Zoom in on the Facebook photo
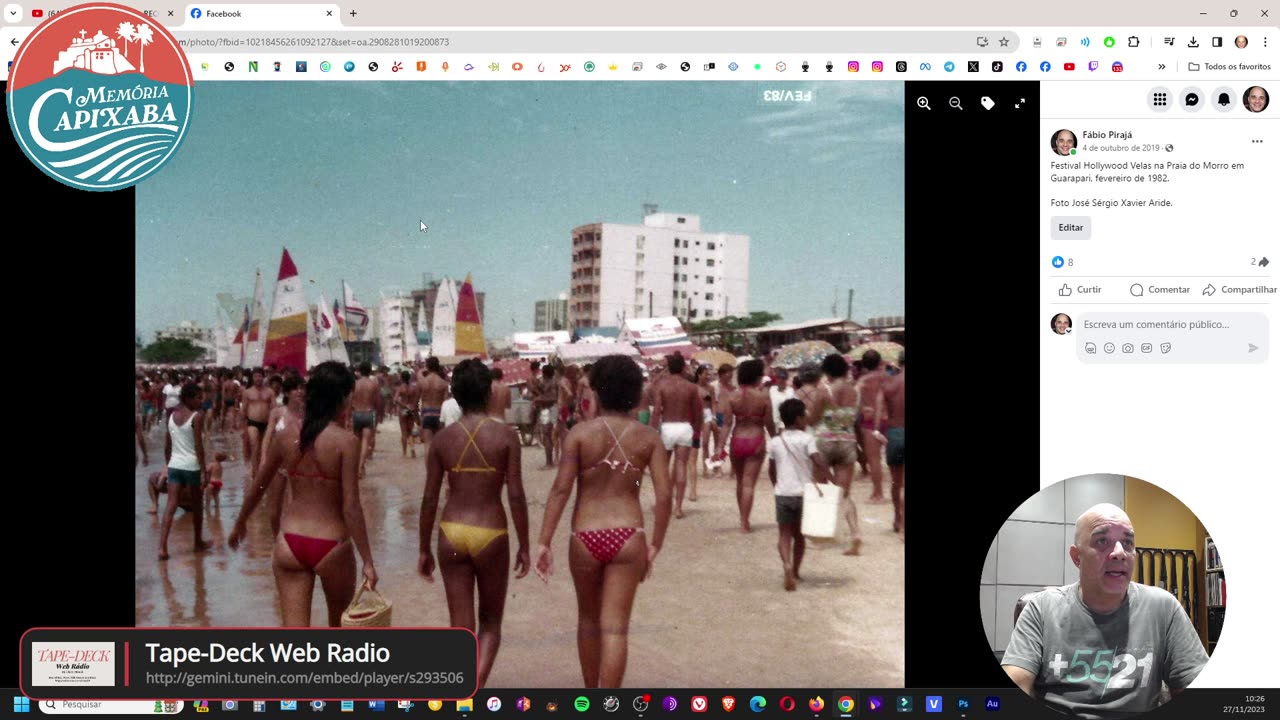1280x720 pixels. (x=924, y=103)
